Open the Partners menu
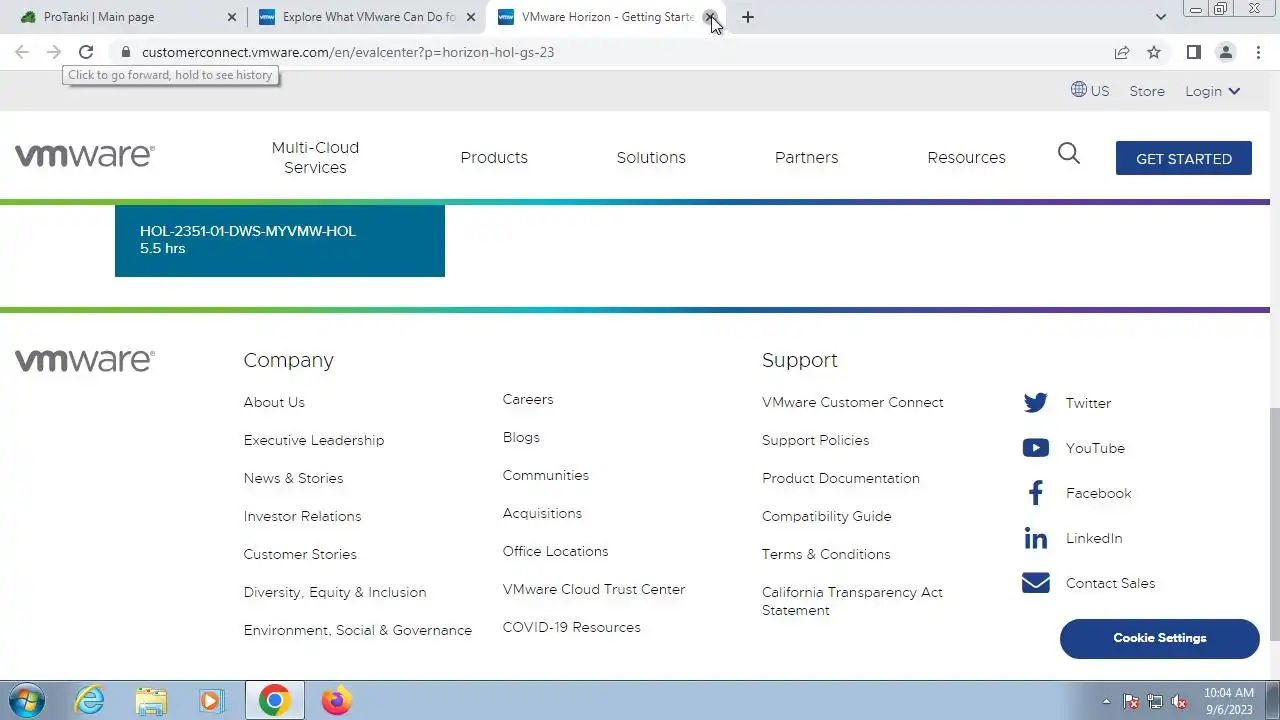Image resolution: width=1280 pixels, height=720 pixels. (806, 157)
